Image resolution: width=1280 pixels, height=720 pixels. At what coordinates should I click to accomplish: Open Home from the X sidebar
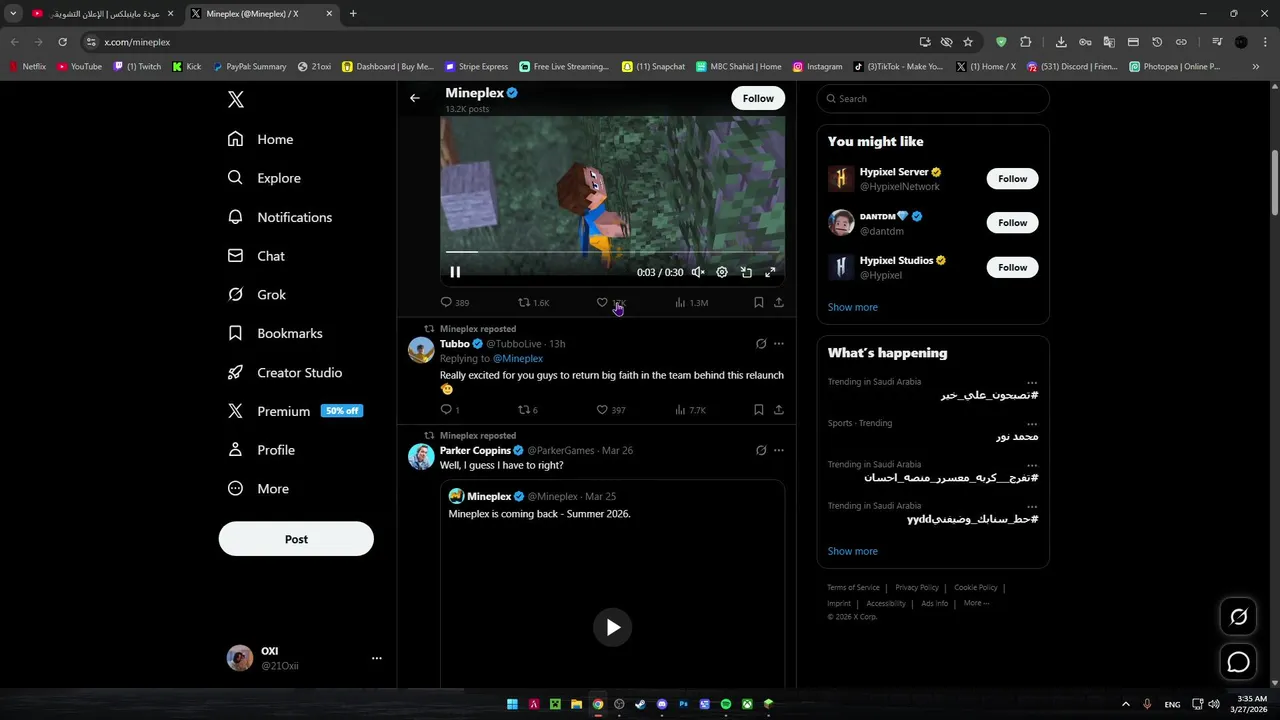tap(261, 139)
